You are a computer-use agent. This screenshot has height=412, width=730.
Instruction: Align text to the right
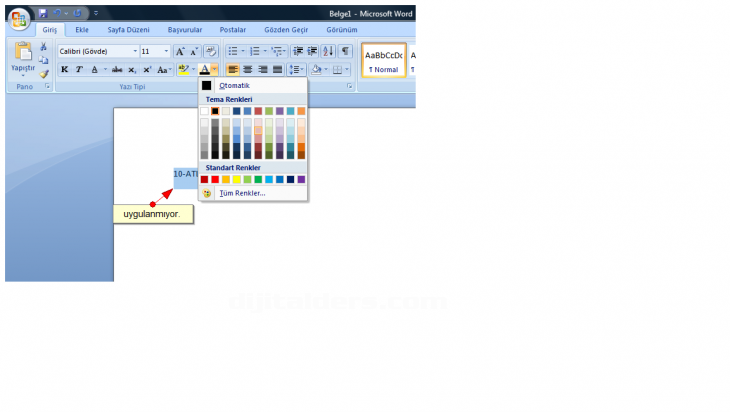click(x=263, y=69)
